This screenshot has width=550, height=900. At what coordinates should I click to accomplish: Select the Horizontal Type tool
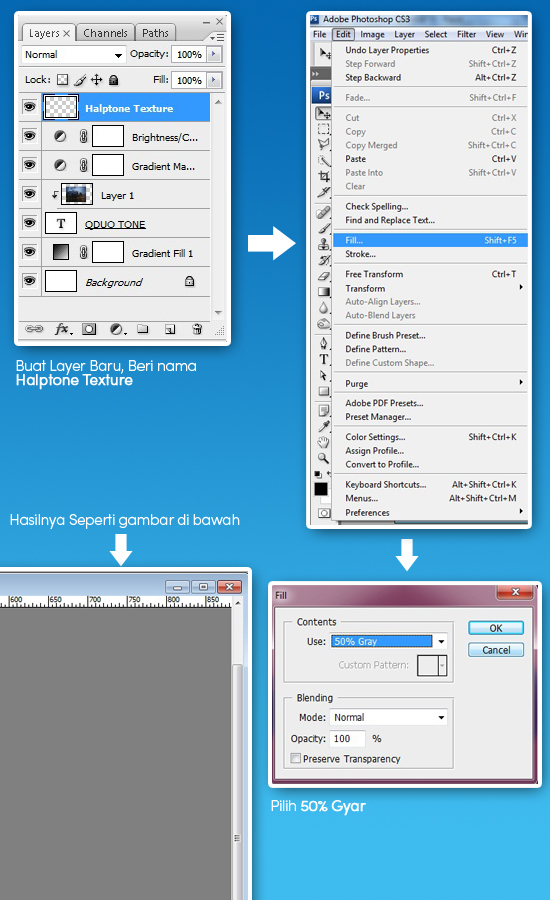[324, 359]
